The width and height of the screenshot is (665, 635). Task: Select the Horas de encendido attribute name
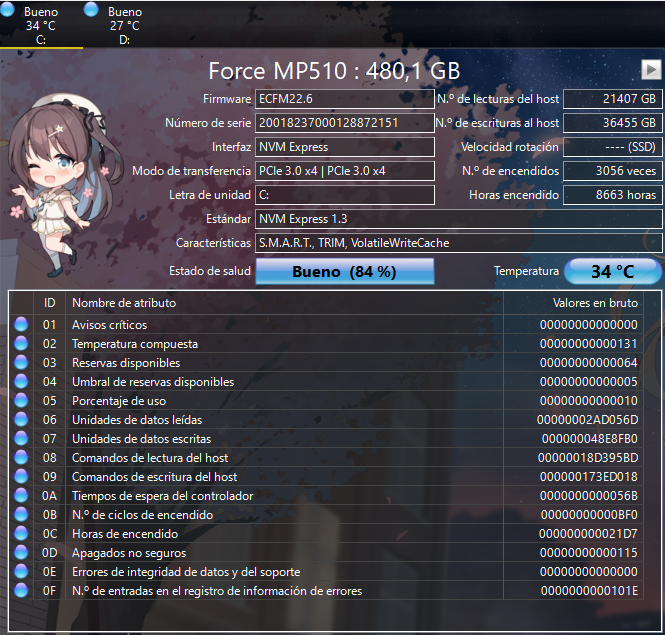(x=125, y=534)
